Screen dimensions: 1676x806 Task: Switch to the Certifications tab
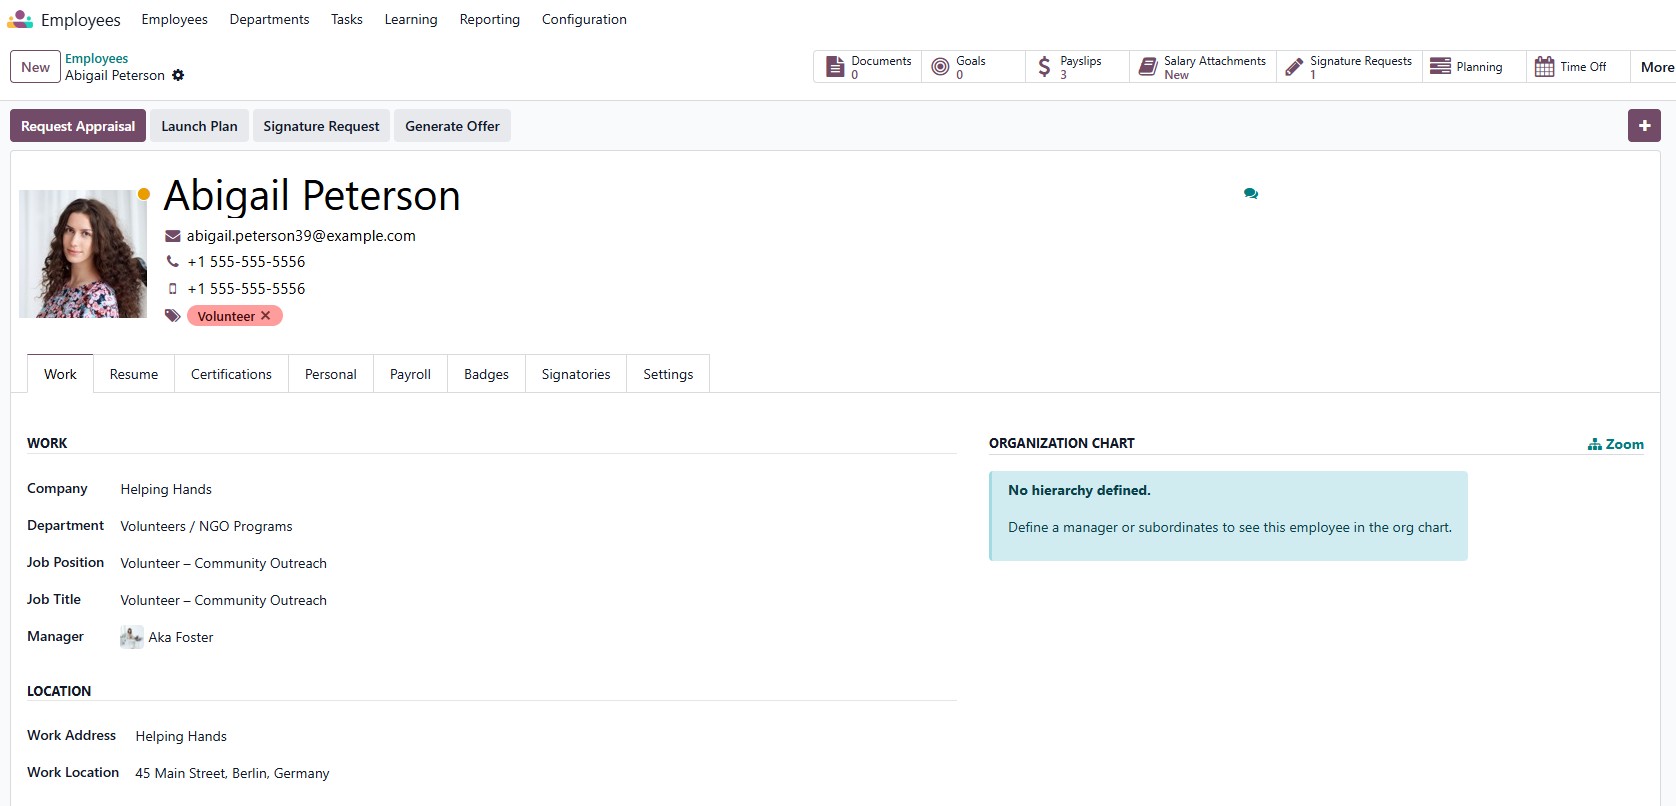coord(231,374)
